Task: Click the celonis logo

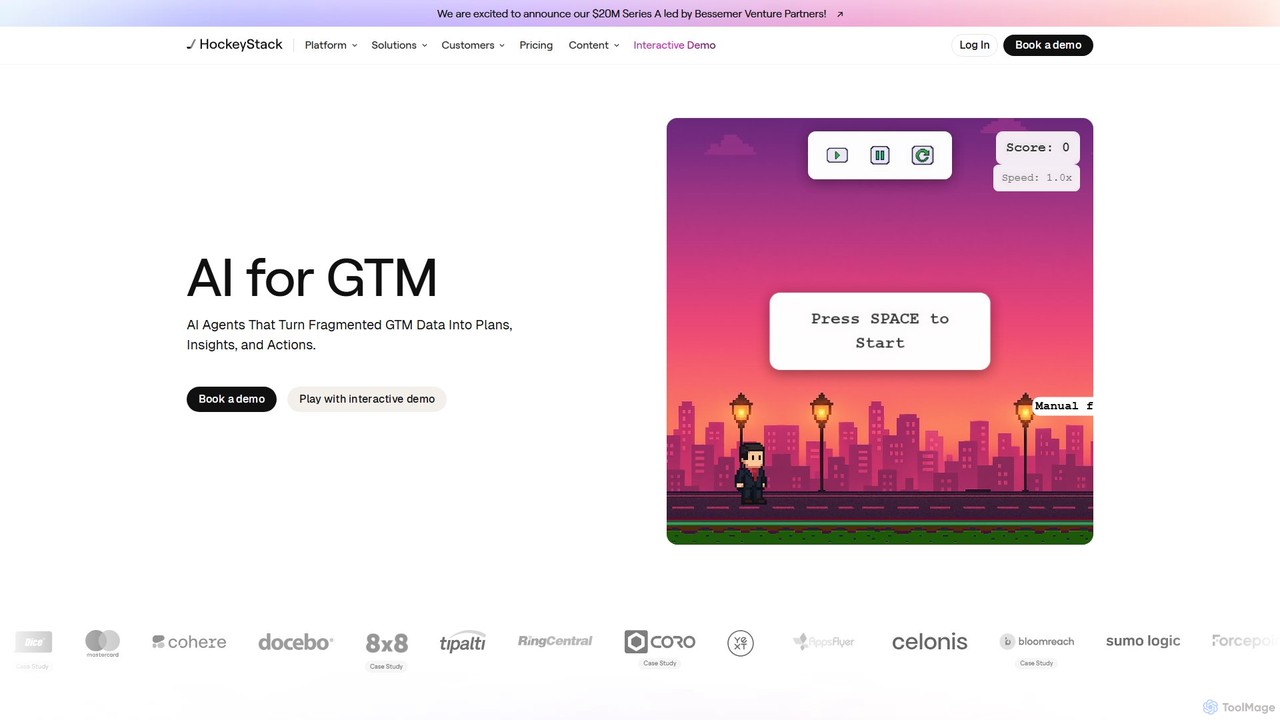Action: [930, 642]
